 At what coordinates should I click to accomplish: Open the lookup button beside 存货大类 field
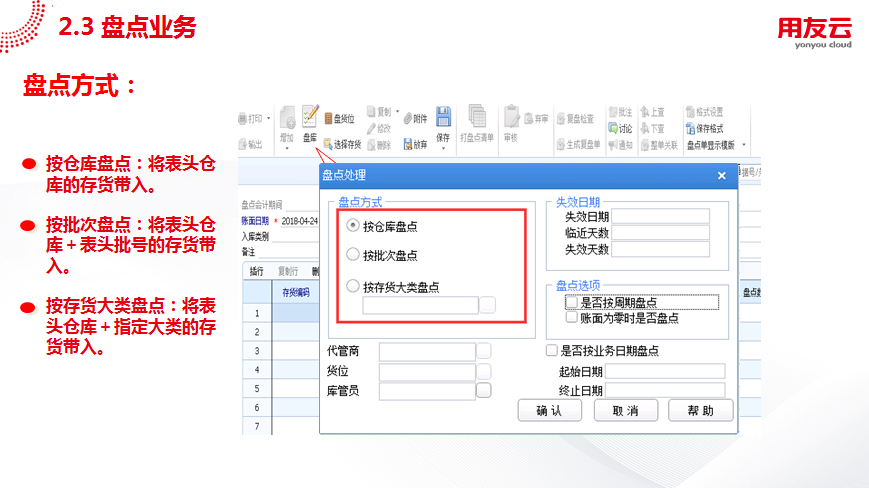(x=487, y=305)
